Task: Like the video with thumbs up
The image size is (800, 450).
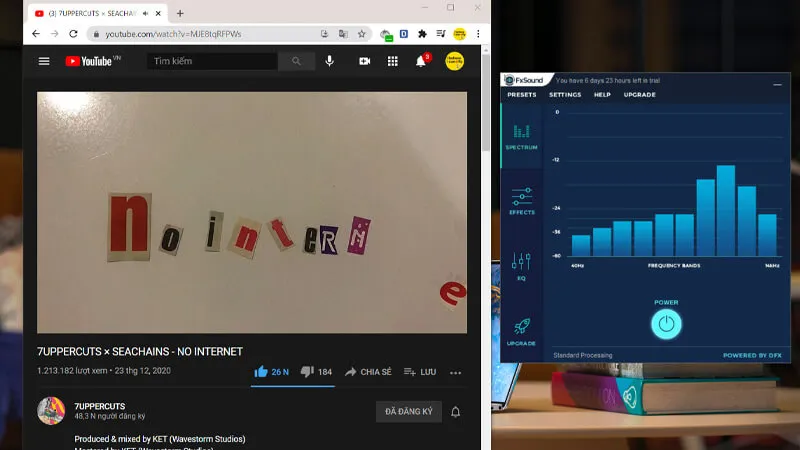Action: (261, 372)
